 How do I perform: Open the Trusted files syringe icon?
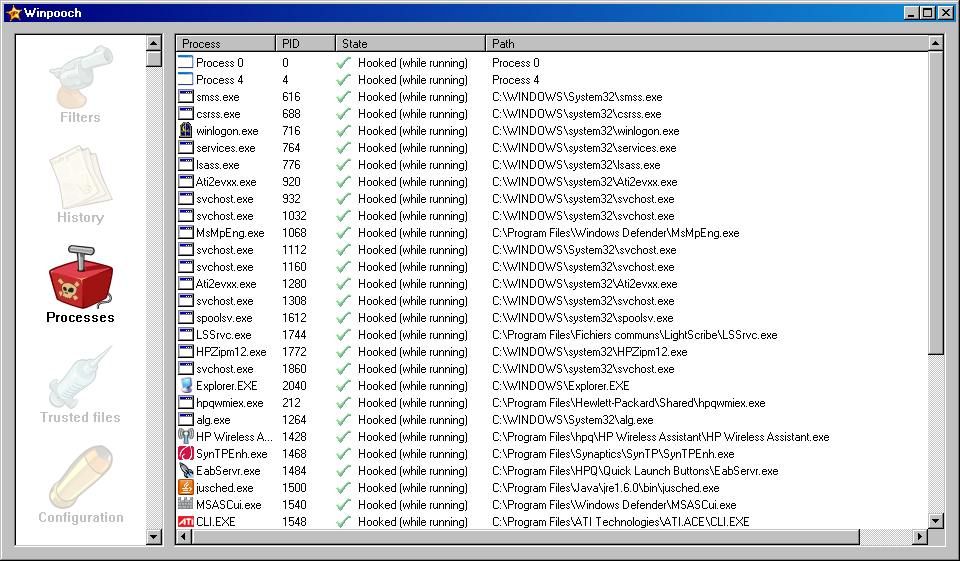81,377
